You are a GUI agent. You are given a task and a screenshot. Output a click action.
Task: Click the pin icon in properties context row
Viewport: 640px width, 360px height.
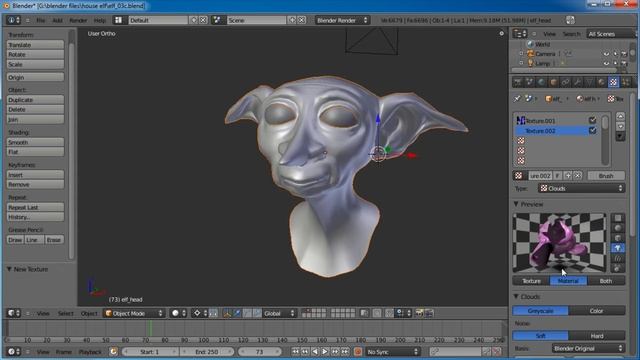(x=517, y=99)
